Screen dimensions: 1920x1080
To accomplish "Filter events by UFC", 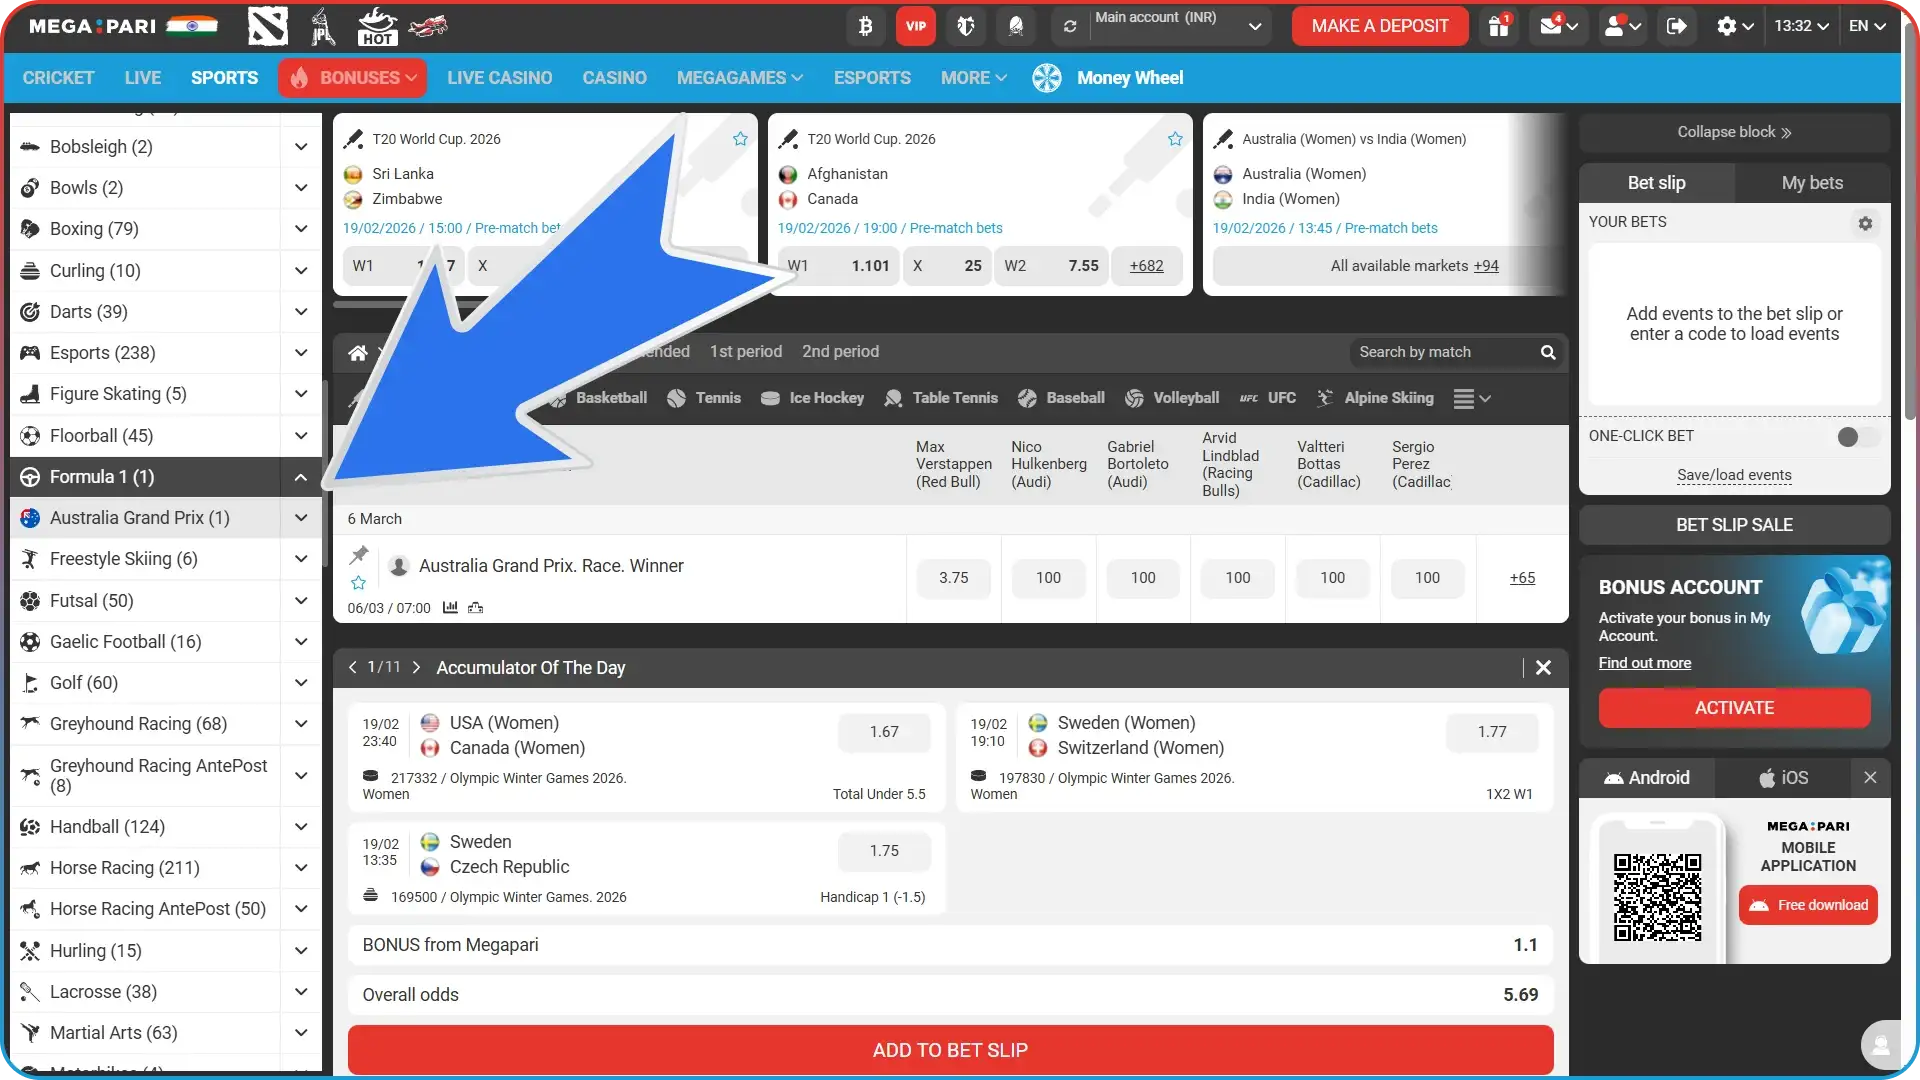I will click(x=1268, y=398).
